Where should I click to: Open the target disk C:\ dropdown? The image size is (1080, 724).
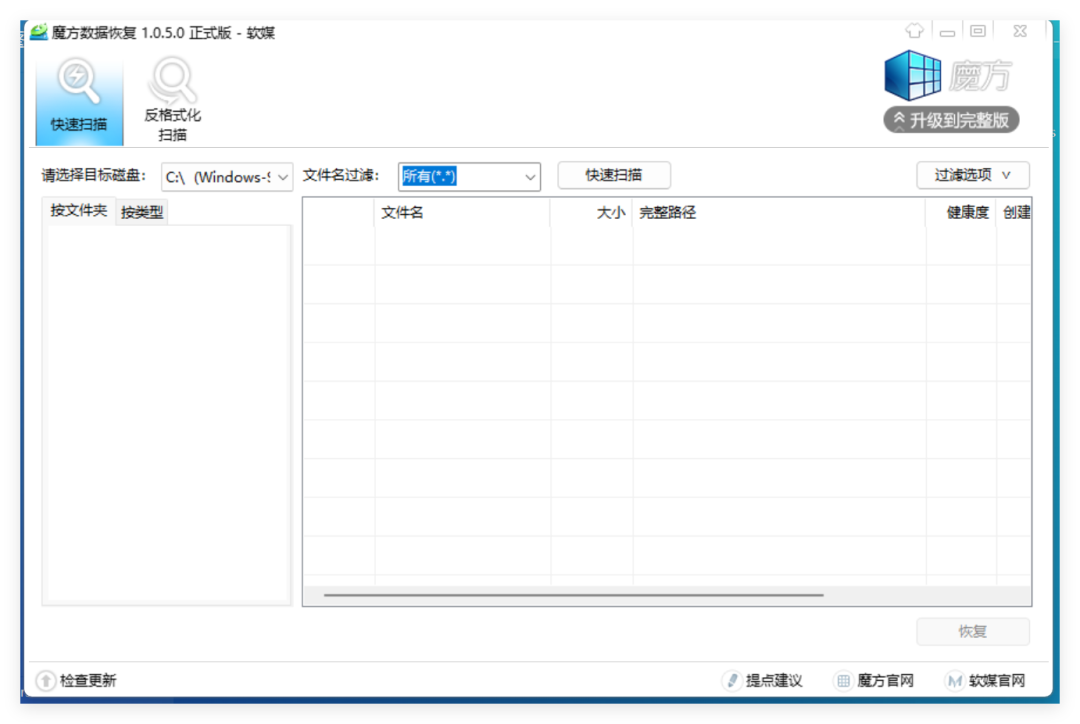pos(227,177)
